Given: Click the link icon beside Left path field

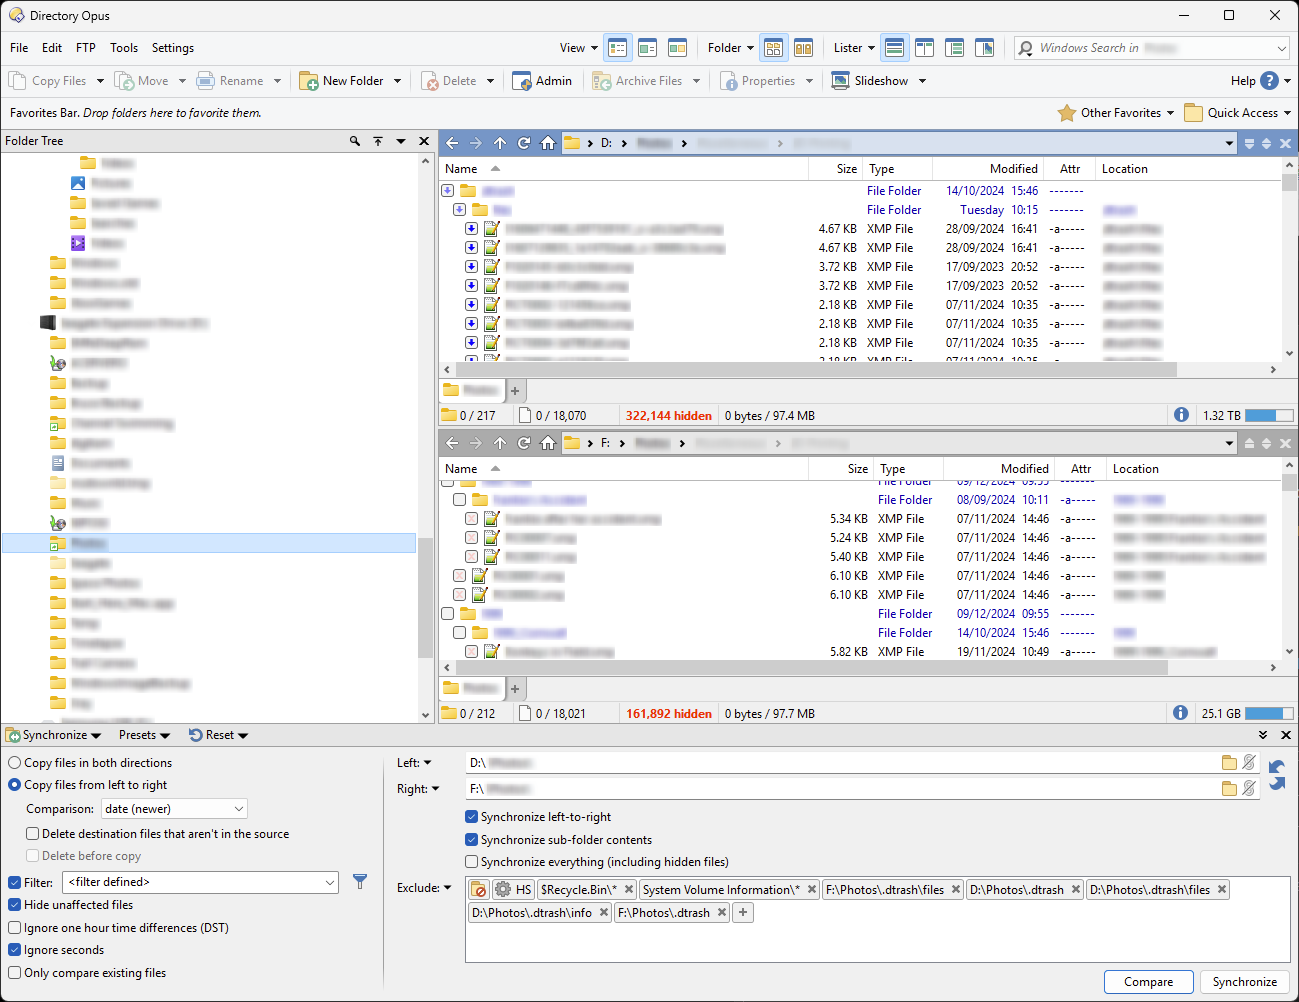Looking at the screenshot, I should tap(1249, 763).
